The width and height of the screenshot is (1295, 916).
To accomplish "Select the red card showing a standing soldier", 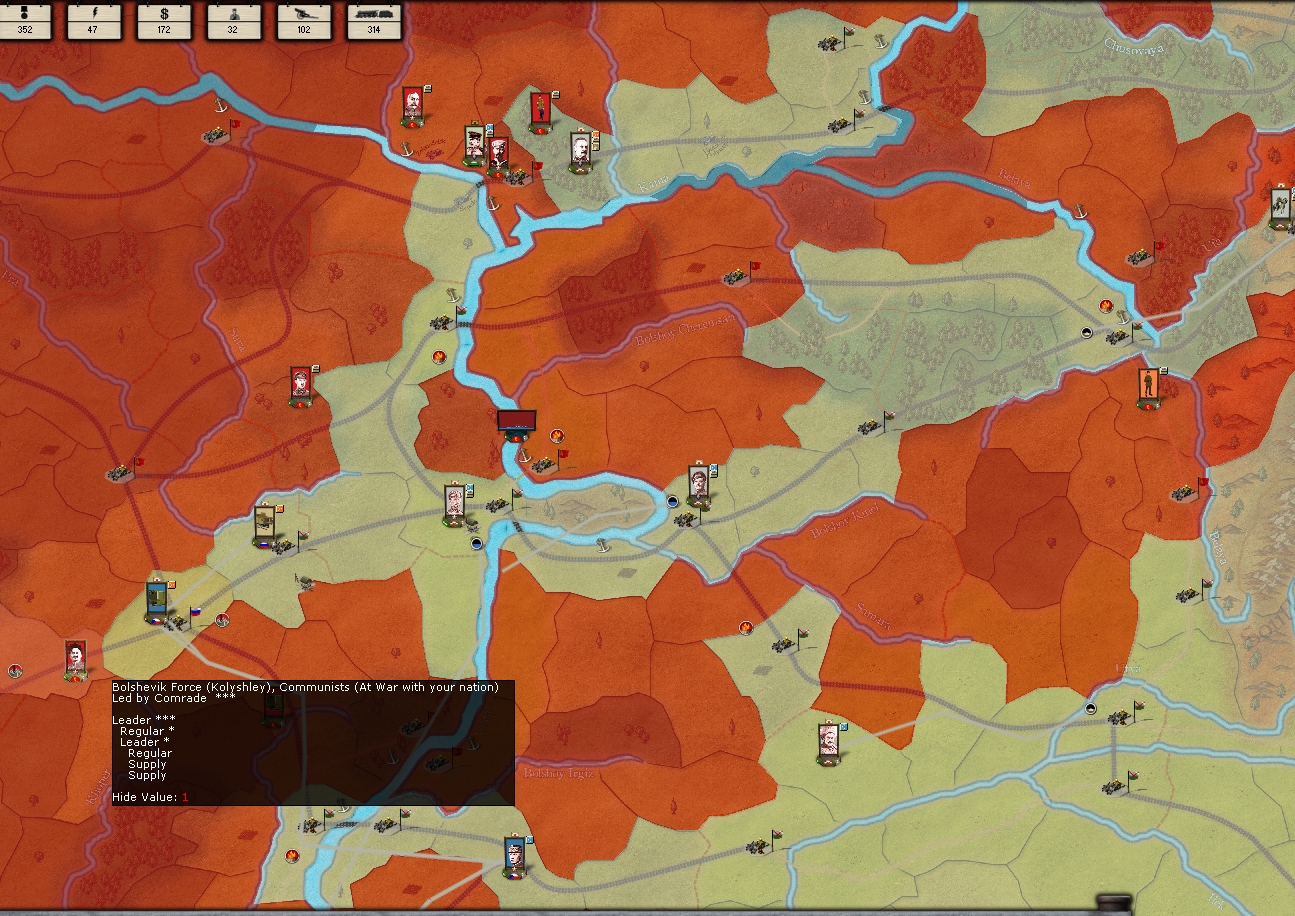I will point(541,111).
